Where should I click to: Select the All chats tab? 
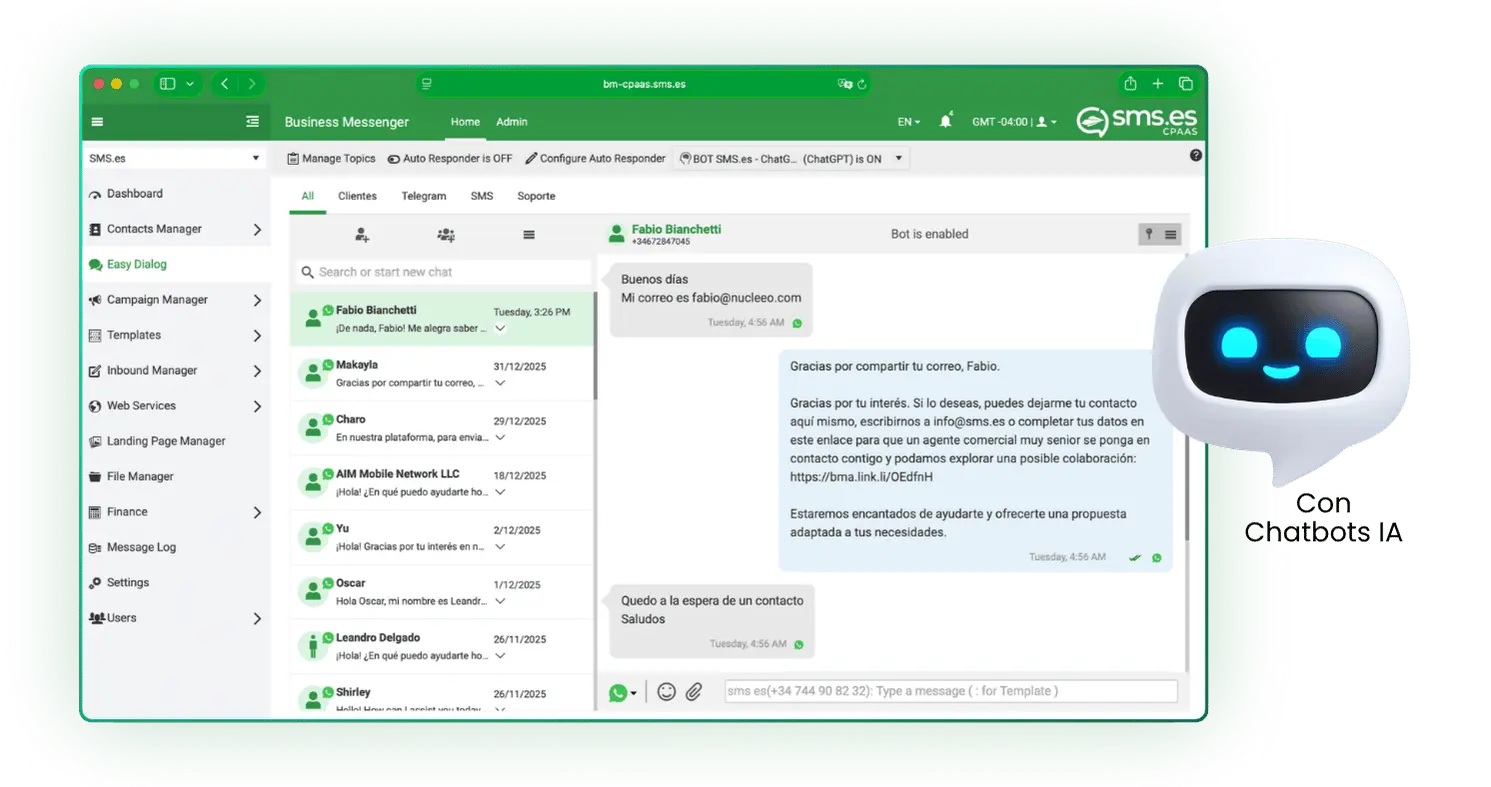pyautogui.click(x=308, y=196)
